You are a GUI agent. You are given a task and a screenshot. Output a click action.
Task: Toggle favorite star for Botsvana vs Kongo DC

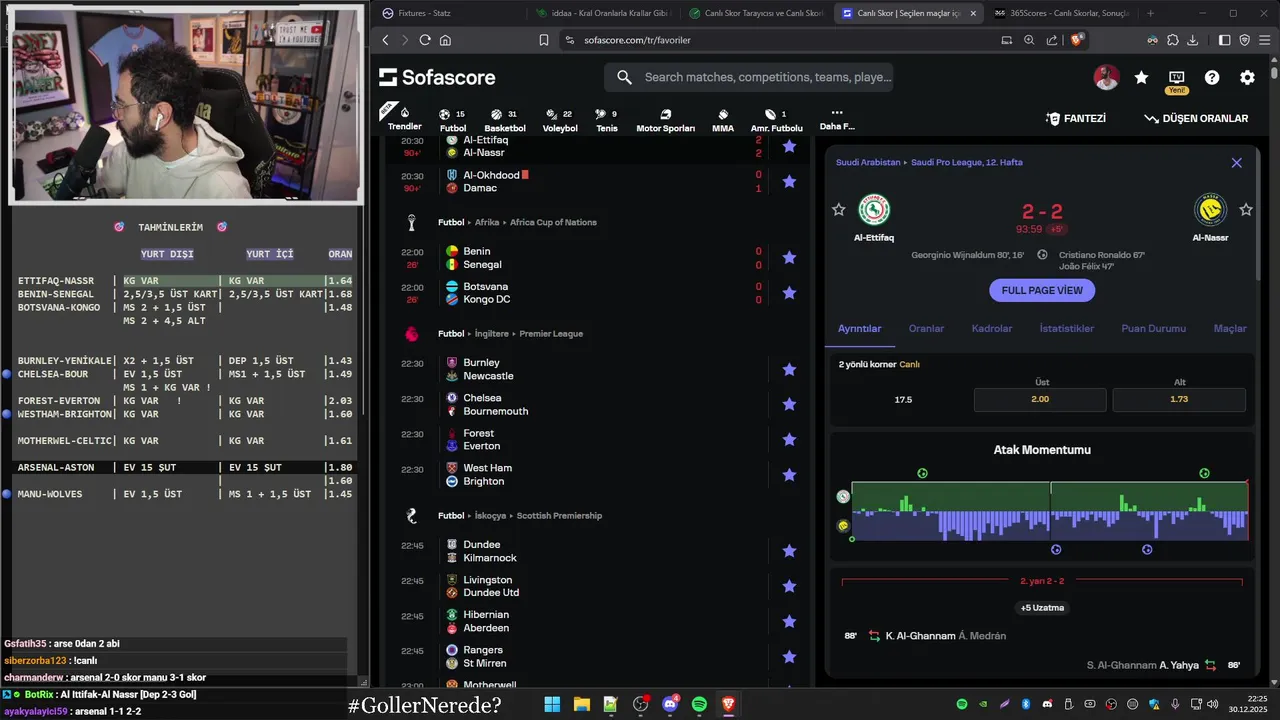tap(789, 292)
